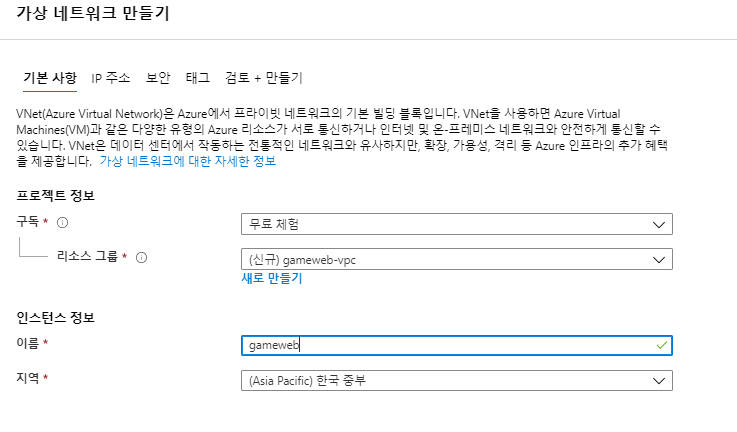
Task: Open the 지역 dropdown showing 한국 중부
Action: point(457,380)
